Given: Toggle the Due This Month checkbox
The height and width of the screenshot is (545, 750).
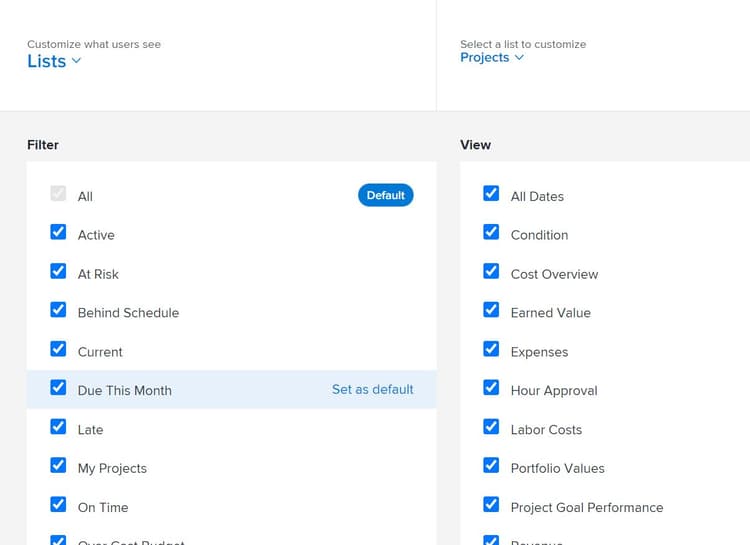Looking at the screenshot, I should point(58,388).
